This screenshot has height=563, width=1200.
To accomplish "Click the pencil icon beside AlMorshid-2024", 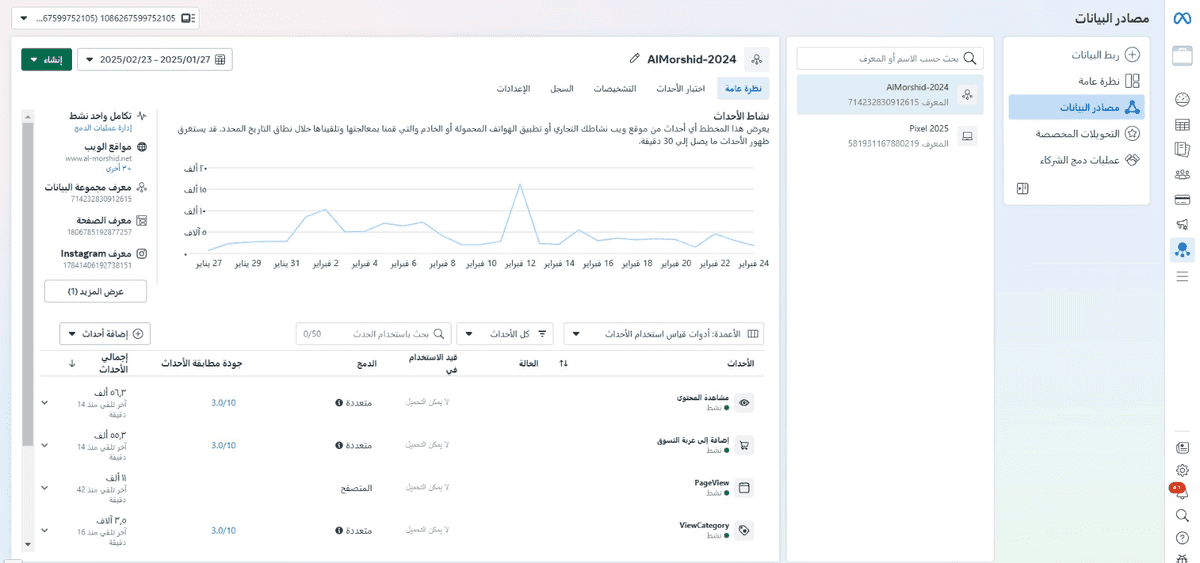I will (635, 59).
